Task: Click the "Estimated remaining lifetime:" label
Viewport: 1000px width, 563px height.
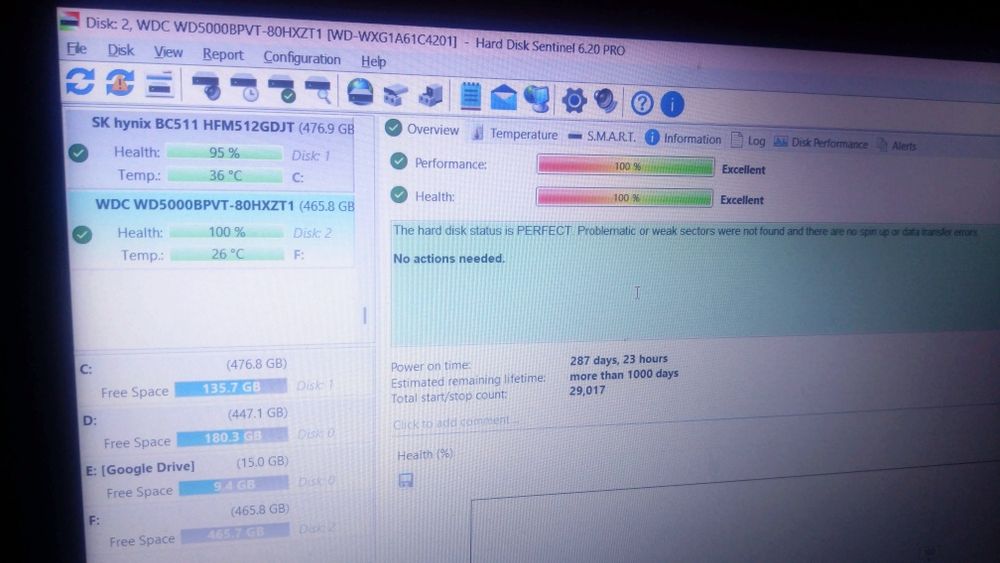Action: [468, 380]
